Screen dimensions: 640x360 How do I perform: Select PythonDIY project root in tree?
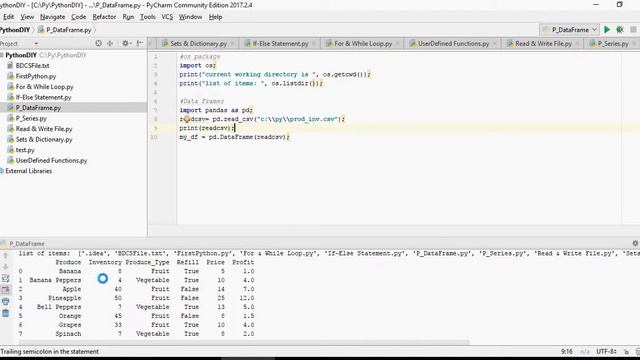[x=21, y=55]
